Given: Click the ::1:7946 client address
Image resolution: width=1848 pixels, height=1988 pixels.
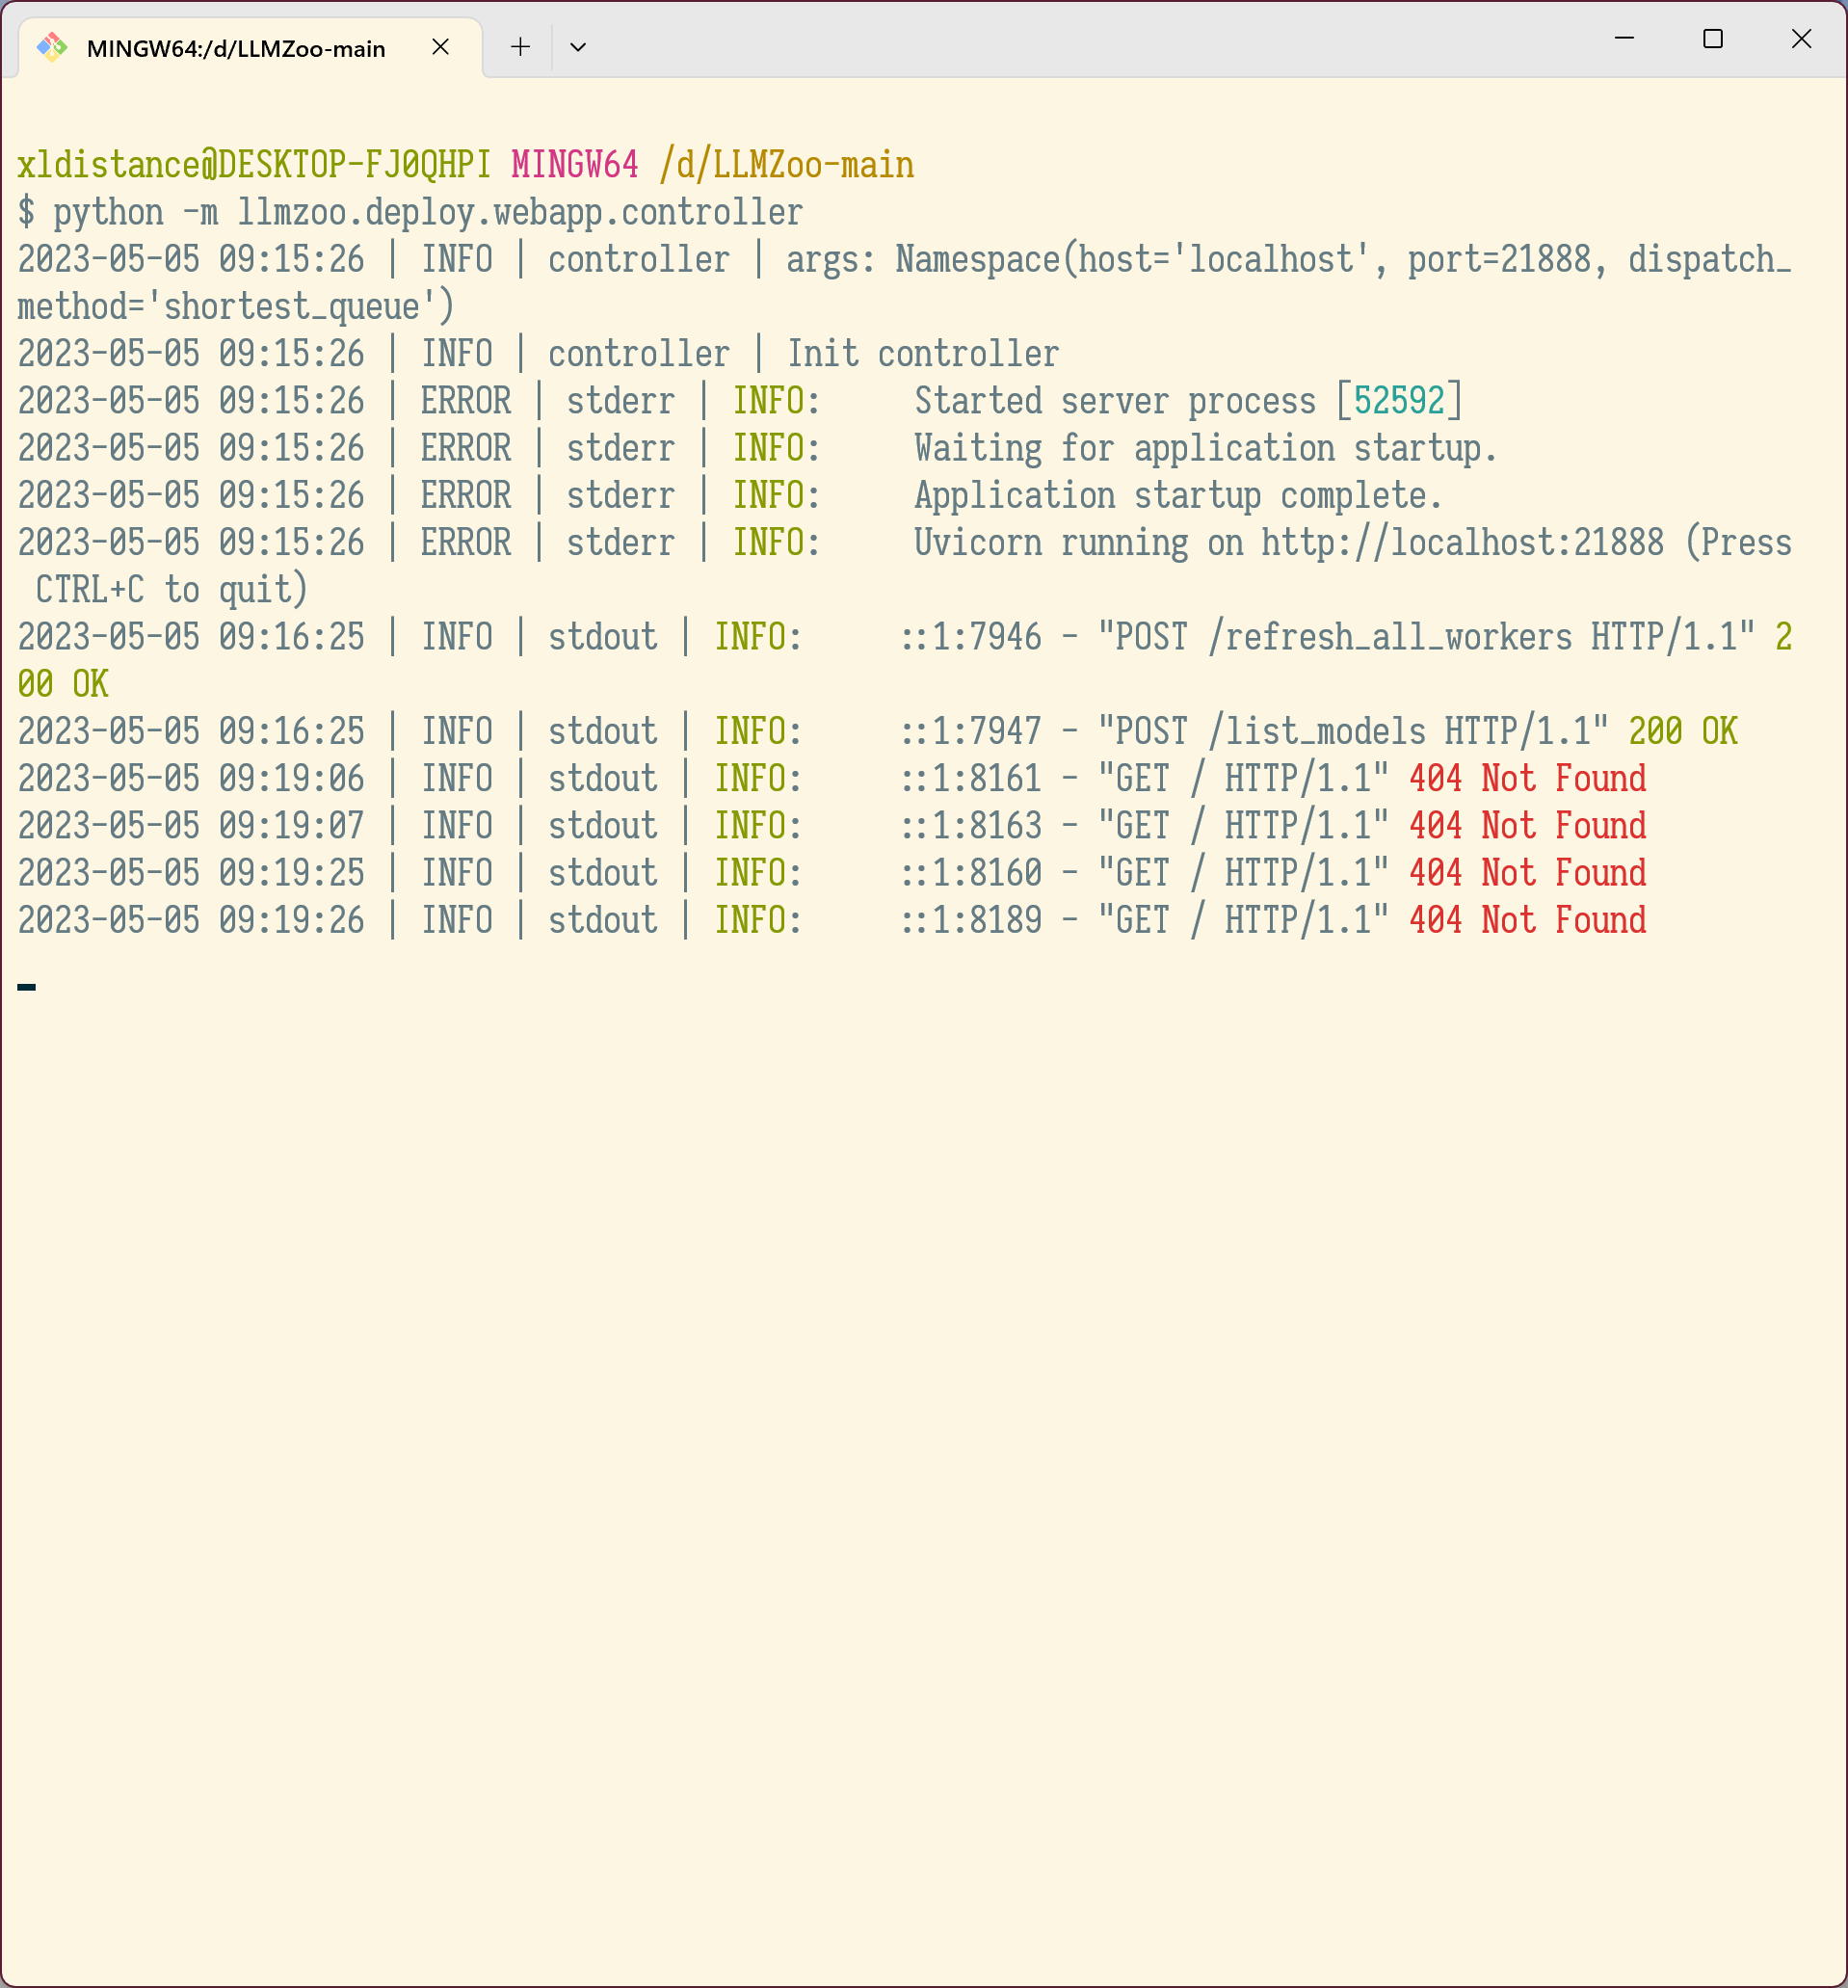Looking at the screenshot, I should [x=971, y=637].
